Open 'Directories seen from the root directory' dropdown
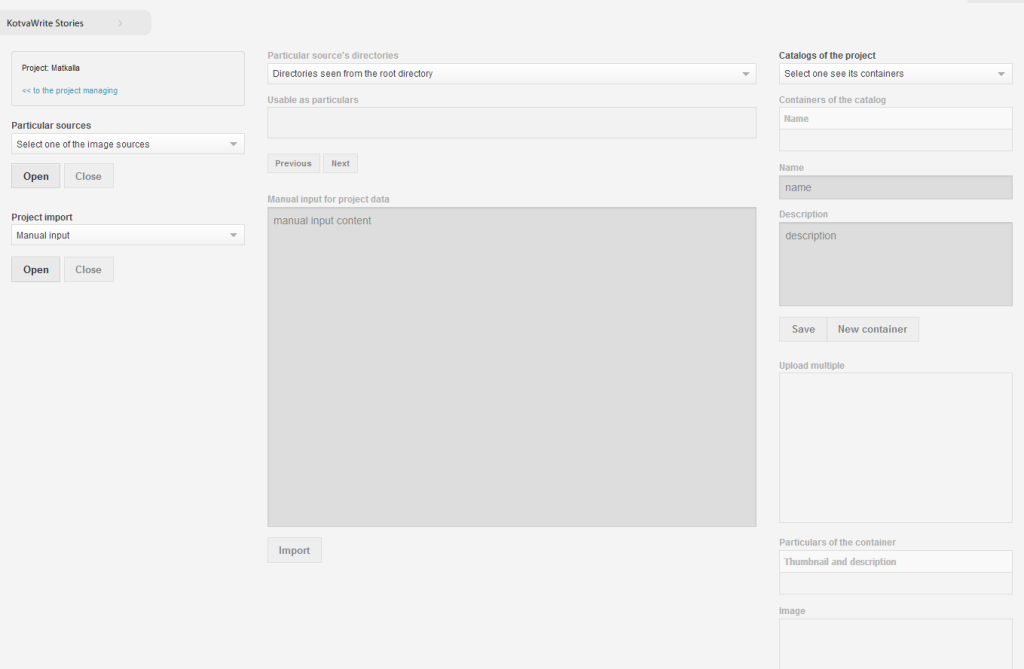 [511, 74]
